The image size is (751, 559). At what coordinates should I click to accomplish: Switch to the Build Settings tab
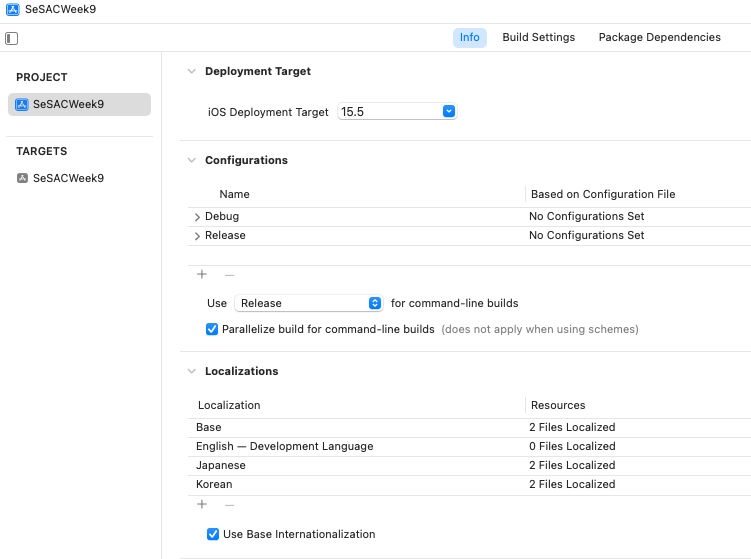click(538, 37)
